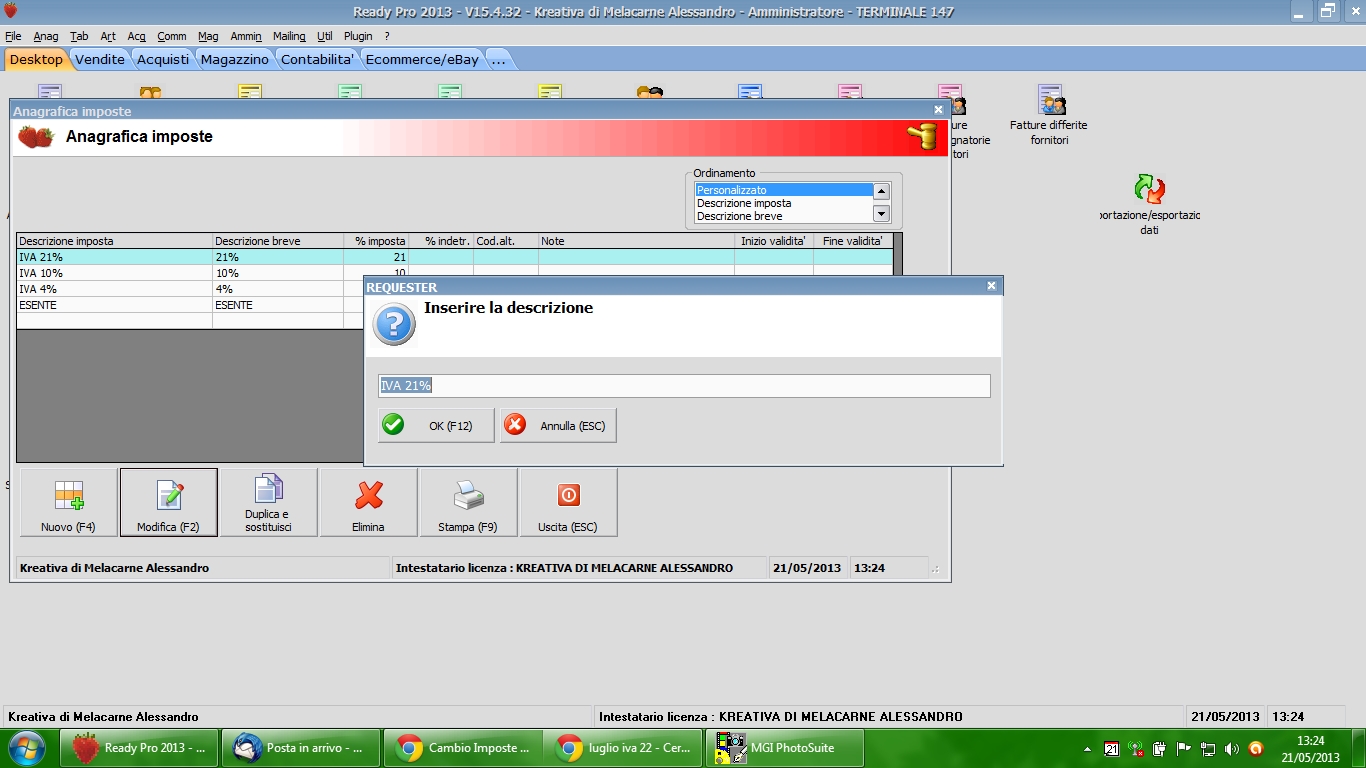Click the Ordinamento list scroll up arrow

[x=881, y=191]
